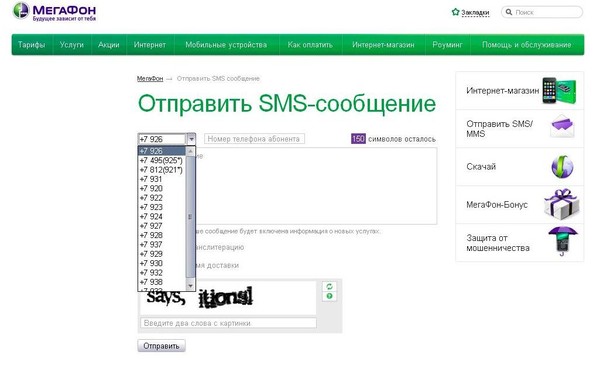The height and width of the screenshot is (386, 600).
Task: Open the Закладки bookmarks link
Action: pos(475,13)
